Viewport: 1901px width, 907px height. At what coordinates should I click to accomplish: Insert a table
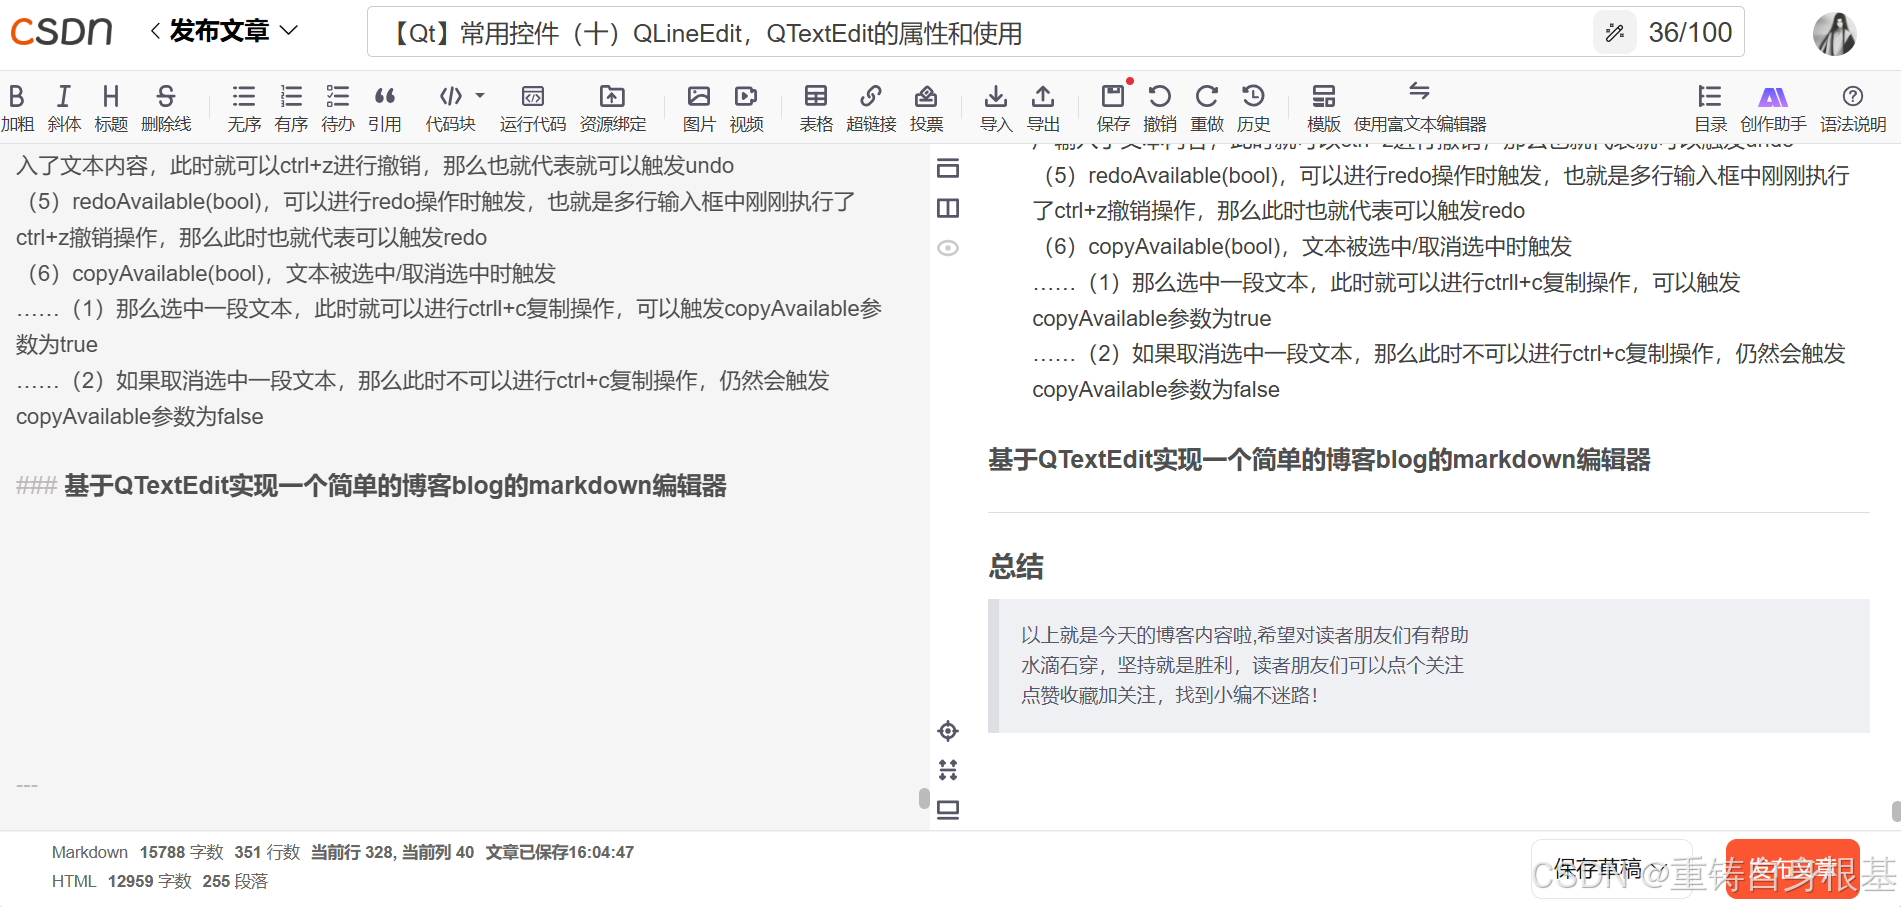pyautogui.click(x=816, y=105)
